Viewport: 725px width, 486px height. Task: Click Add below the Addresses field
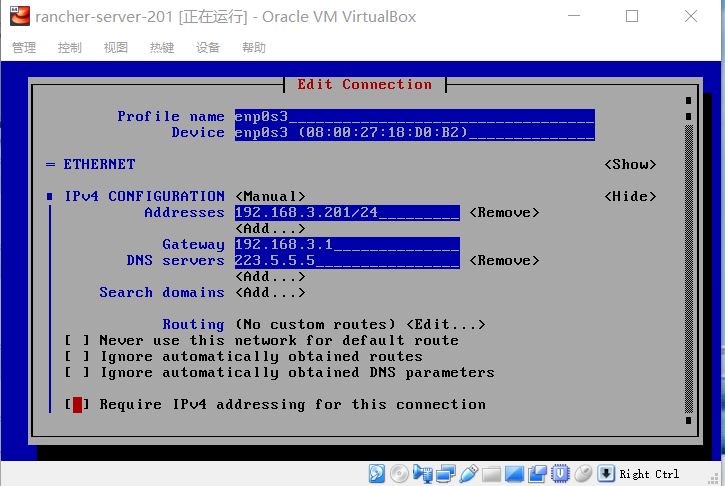click(x=270, y=228)
